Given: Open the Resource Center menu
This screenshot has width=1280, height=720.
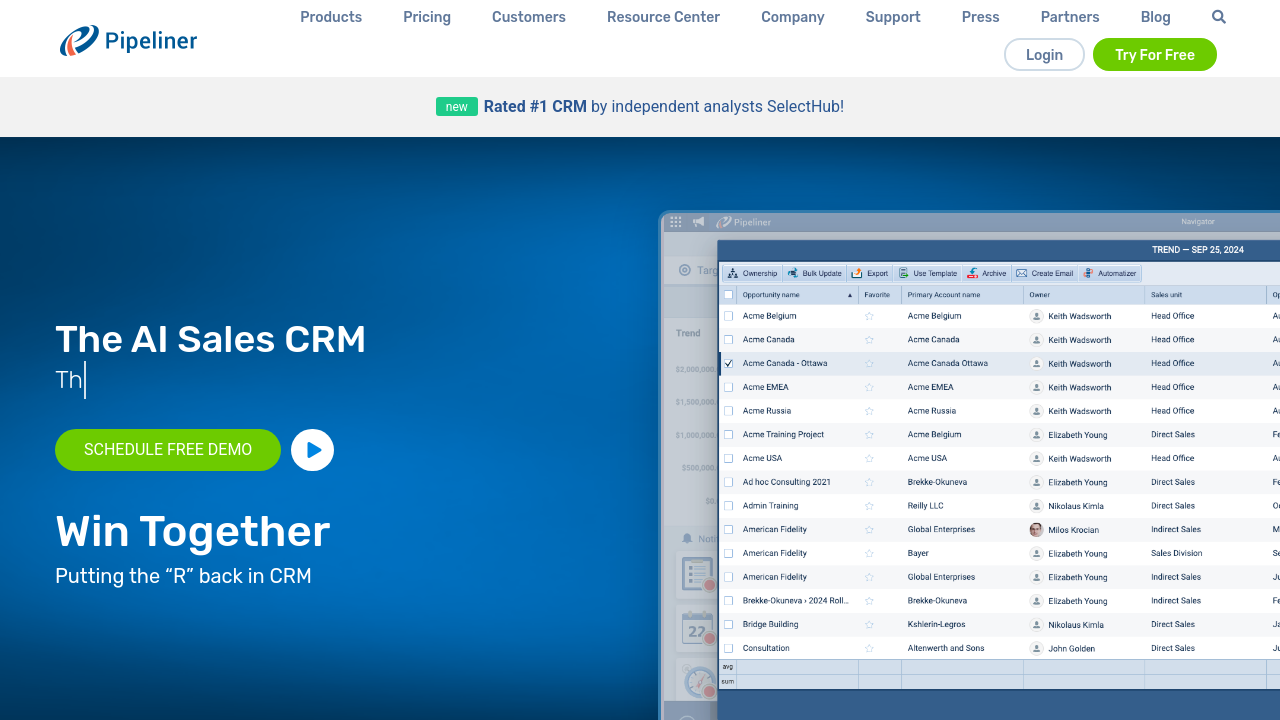Looking at the screenshot, I should [663, 17].
